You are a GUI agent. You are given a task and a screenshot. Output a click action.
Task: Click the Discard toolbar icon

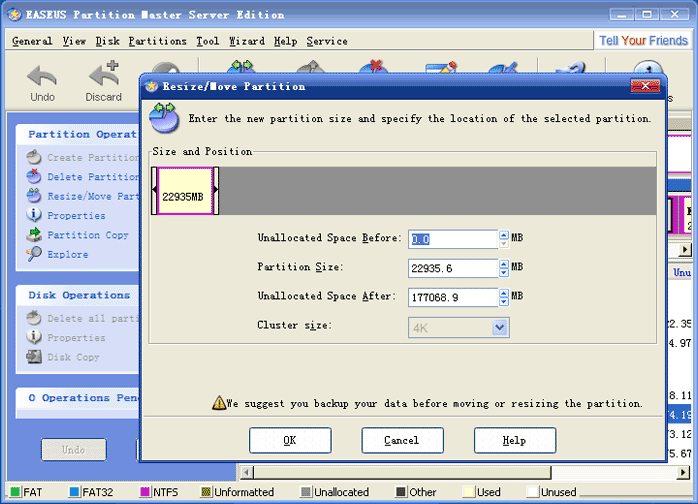point(104,73)
